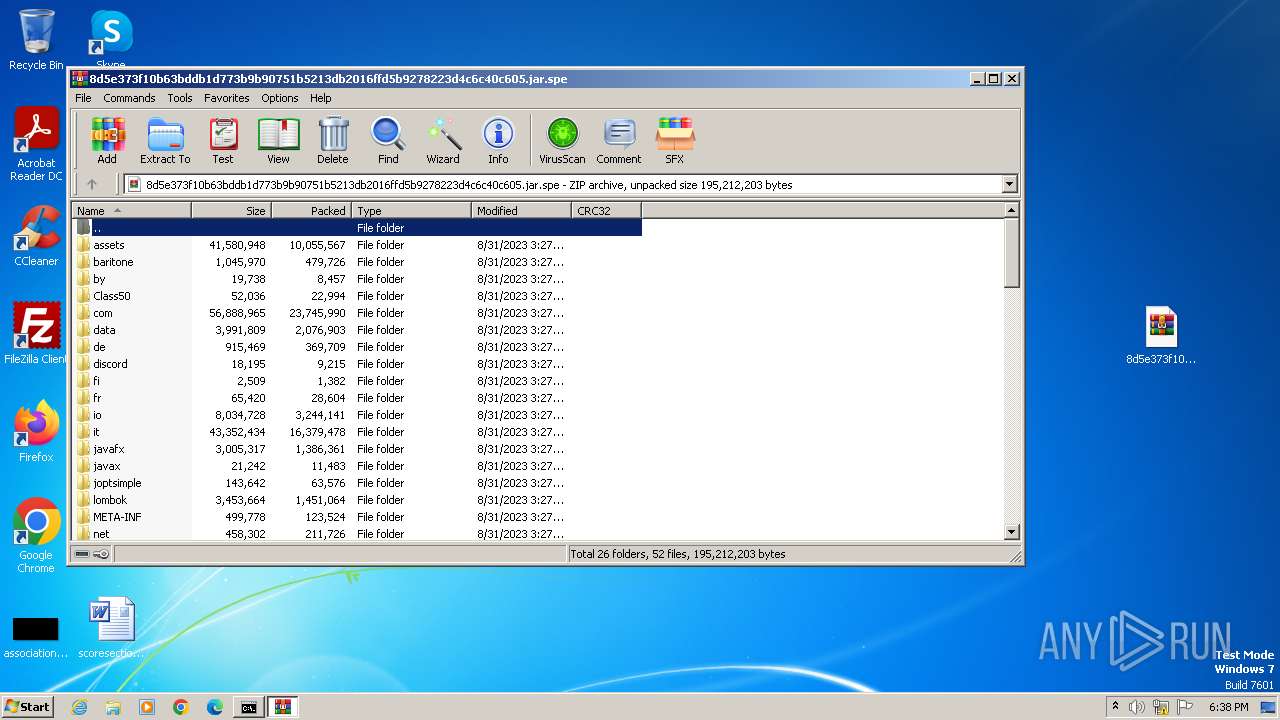
Task: Select the baritone folder
Action: 113,262
